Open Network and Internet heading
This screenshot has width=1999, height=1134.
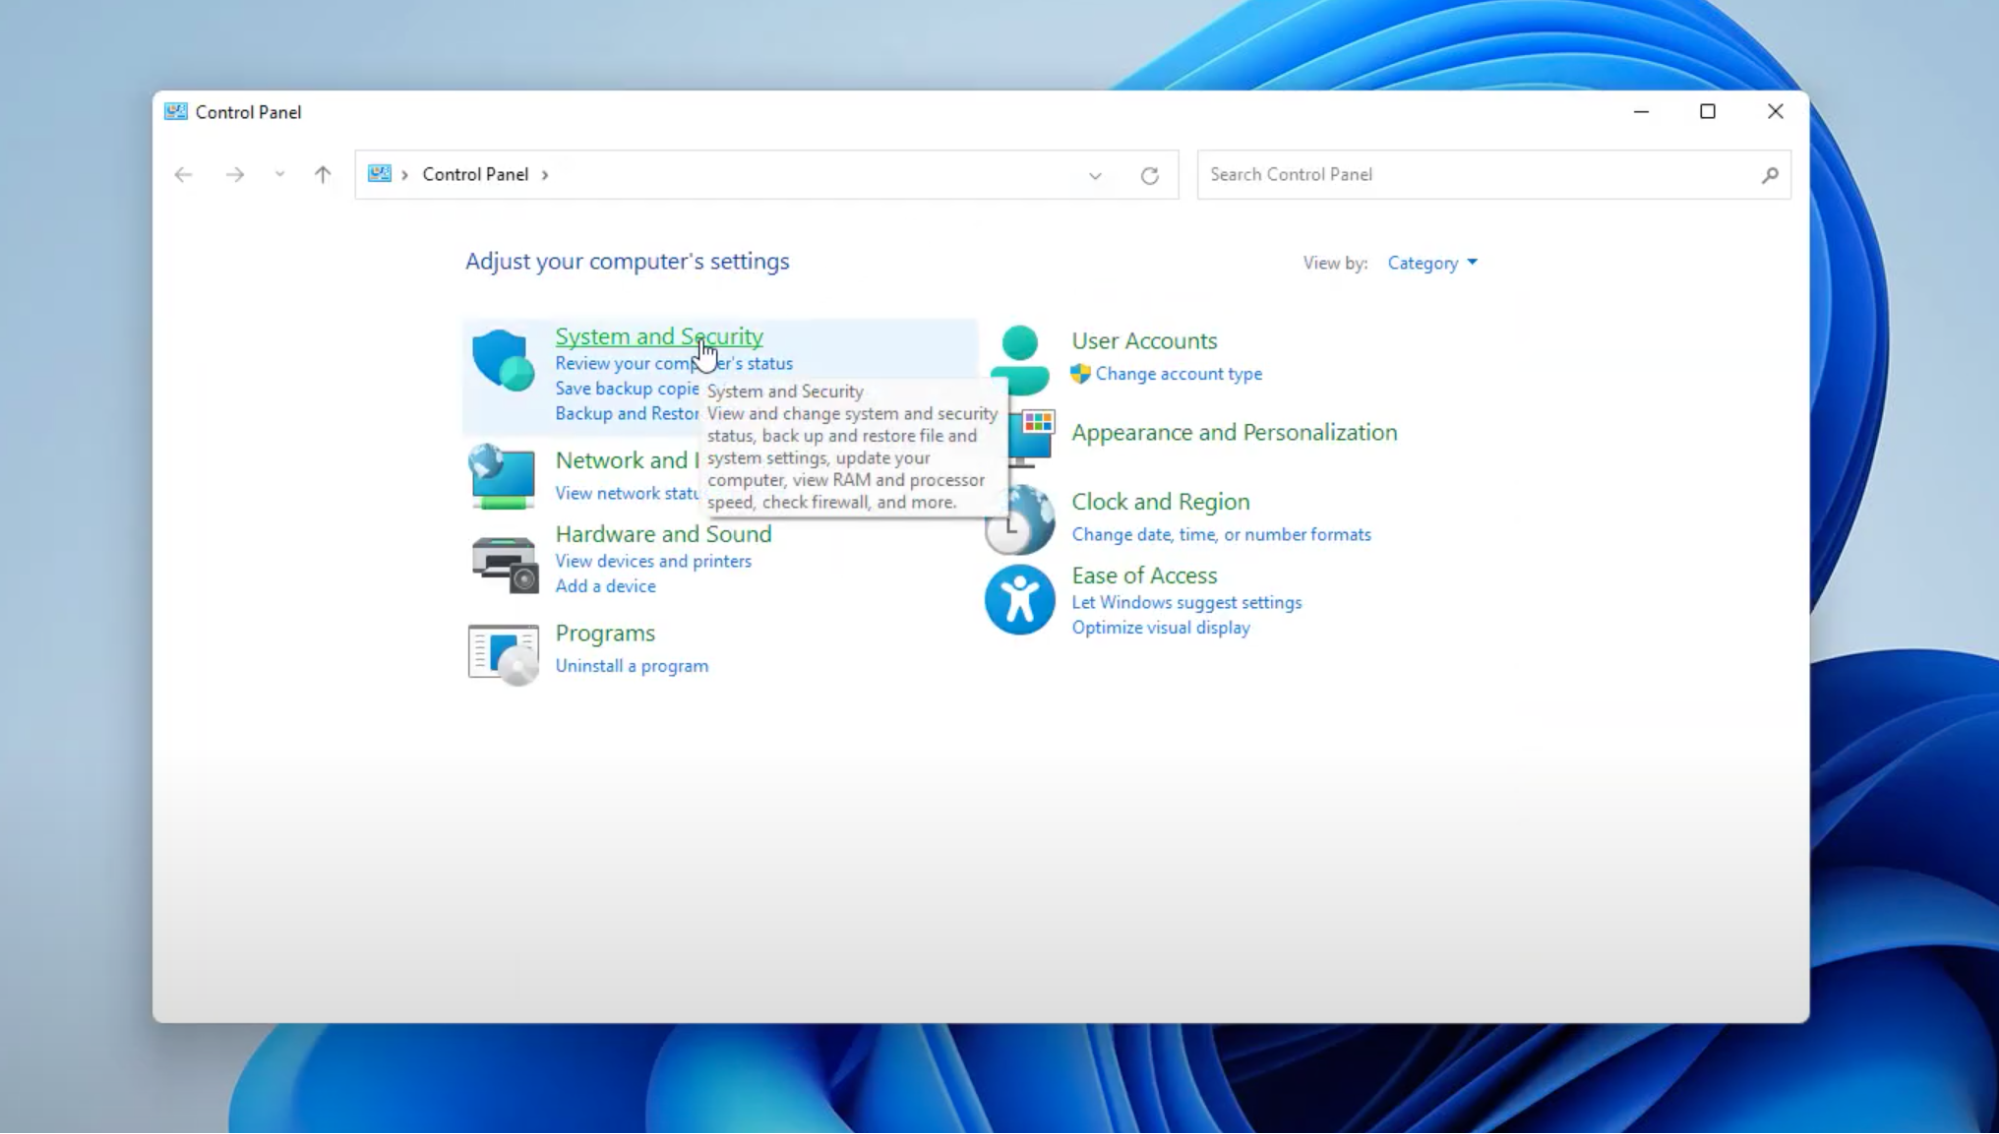coord(627,460)
